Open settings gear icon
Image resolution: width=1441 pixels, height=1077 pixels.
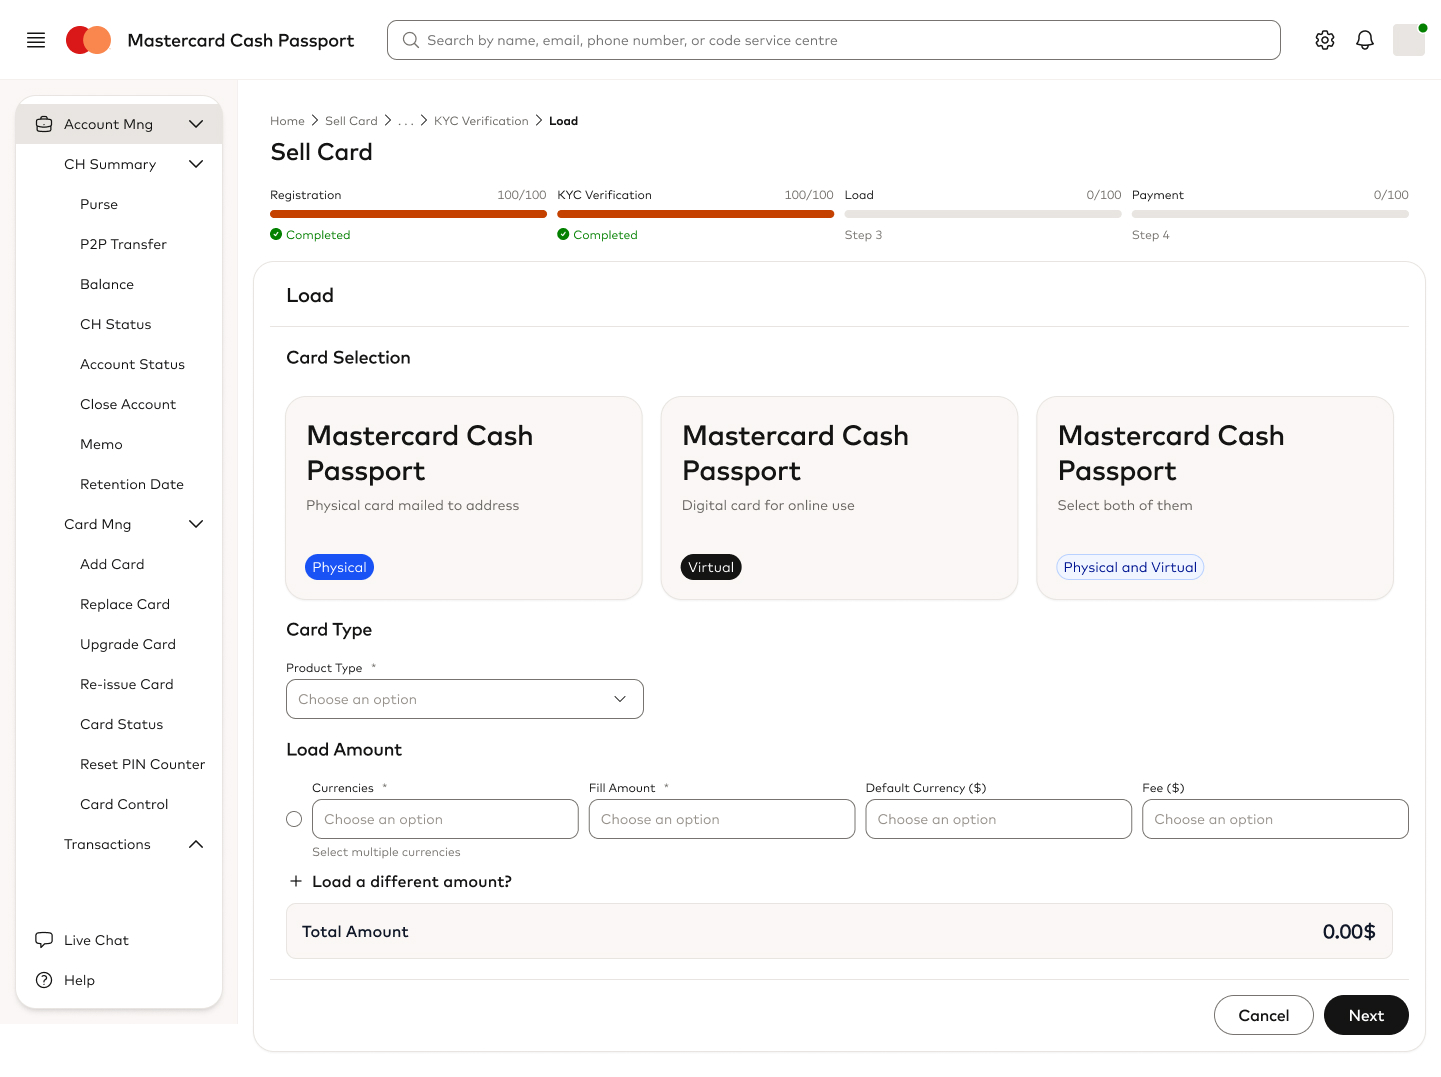point(1325,40)
